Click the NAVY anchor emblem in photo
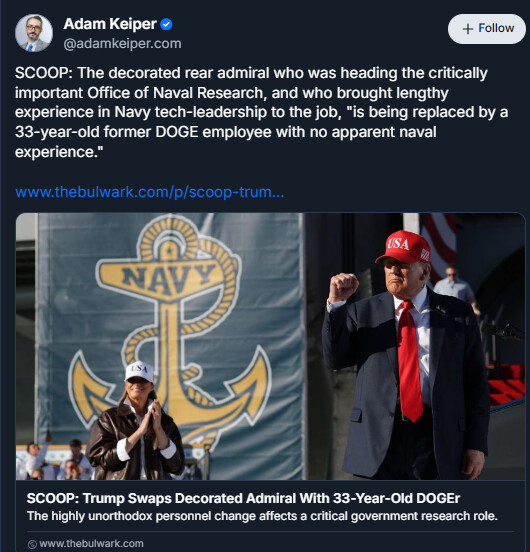The image size is (530, 552). point(169,327)
